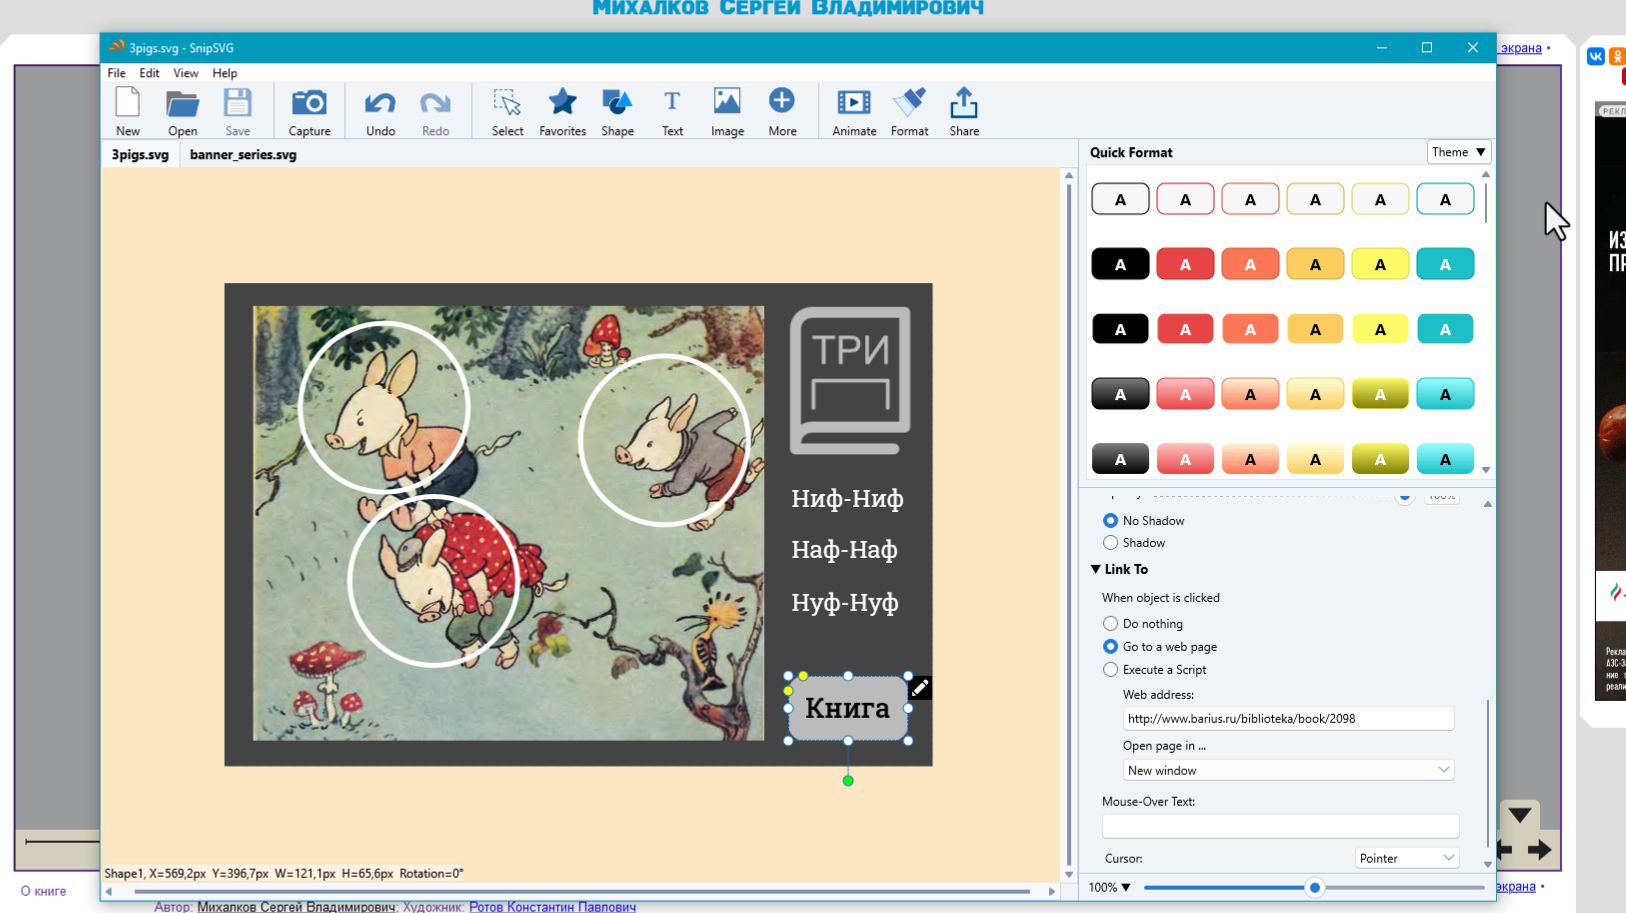The image size is (1626, 913).
Task: Click the right arrow in background browser page
Action: click(x=1539, y=850)
